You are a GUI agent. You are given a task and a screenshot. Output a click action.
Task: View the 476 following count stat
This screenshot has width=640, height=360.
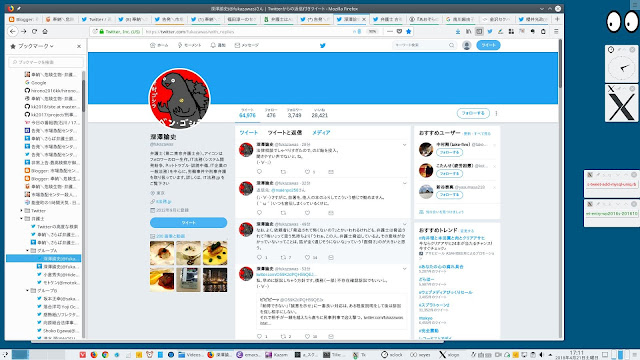pyautogui.click(x=271, y=113)
